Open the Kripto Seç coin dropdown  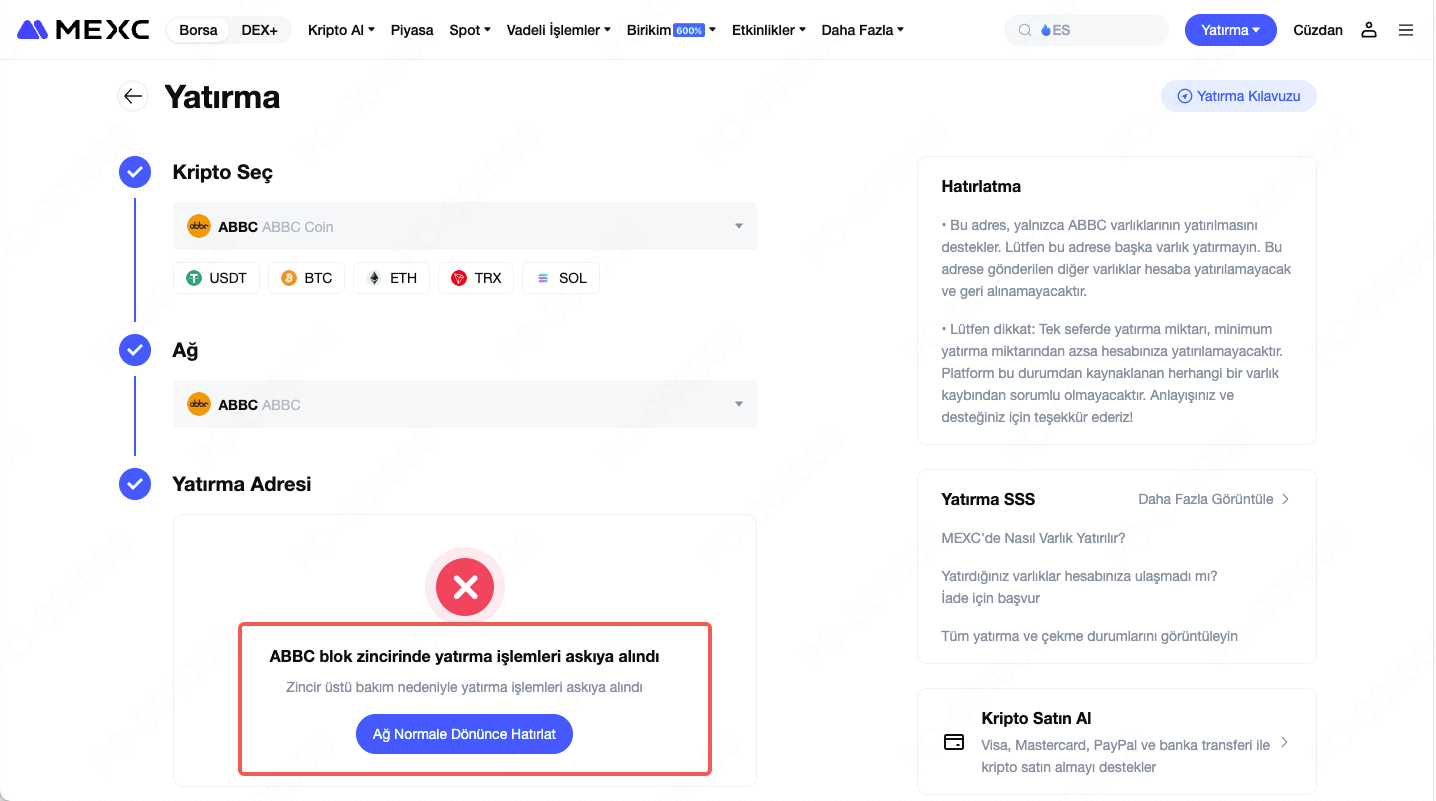click(x=465, y=226)
